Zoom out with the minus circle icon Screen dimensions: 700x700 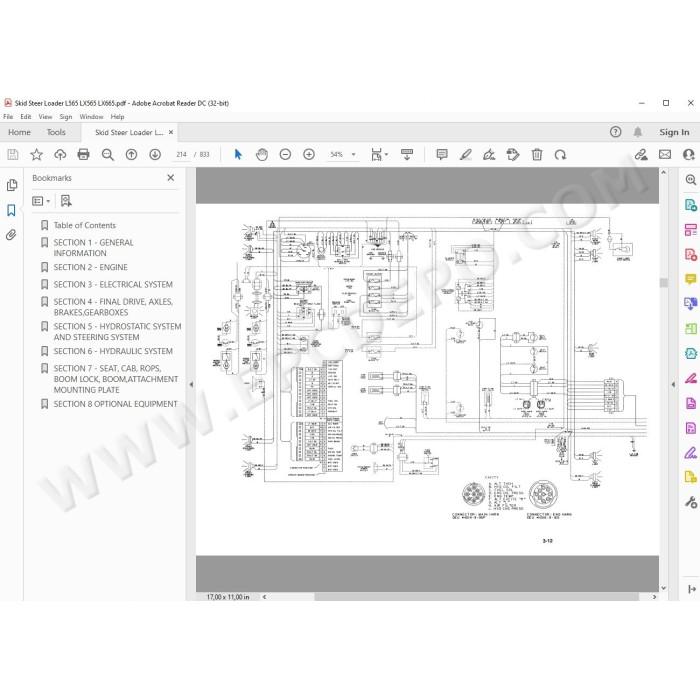click(x=285, y=154)
